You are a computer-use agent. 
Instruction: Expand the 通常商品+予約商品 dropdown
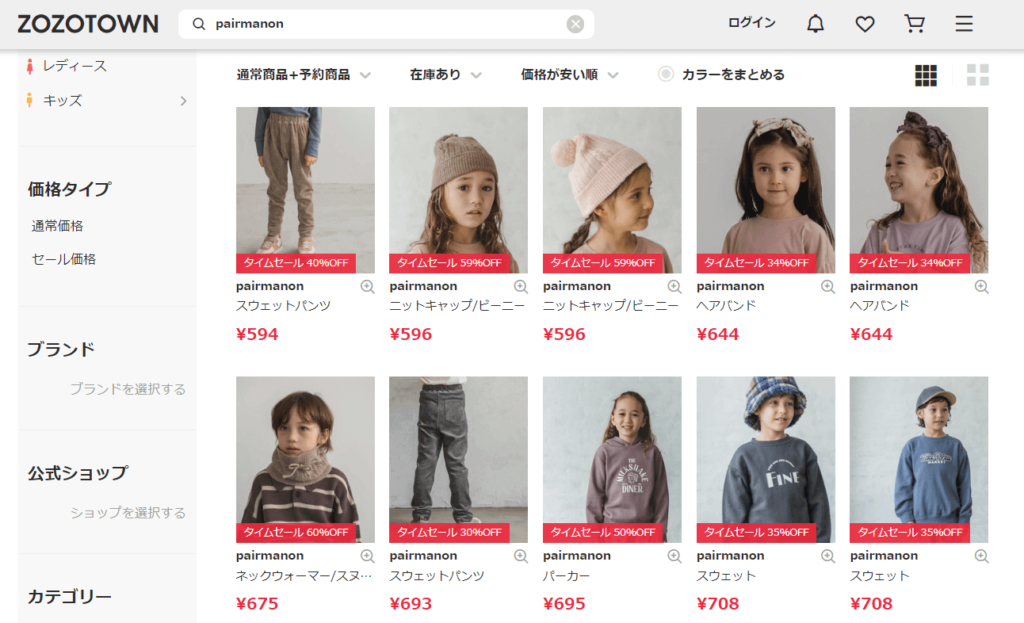[304, 75]
